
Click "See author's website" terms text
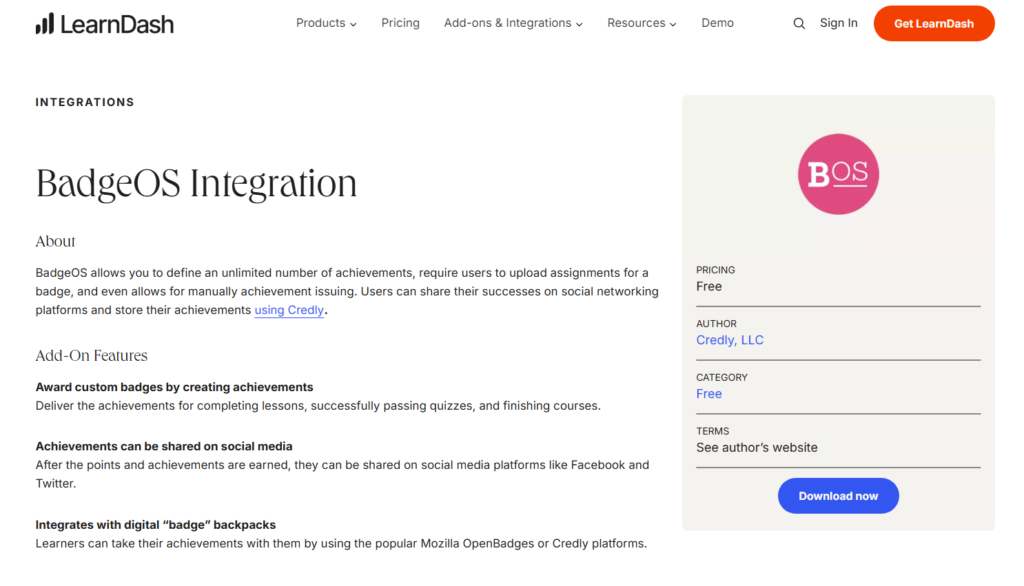click(756, 448)
